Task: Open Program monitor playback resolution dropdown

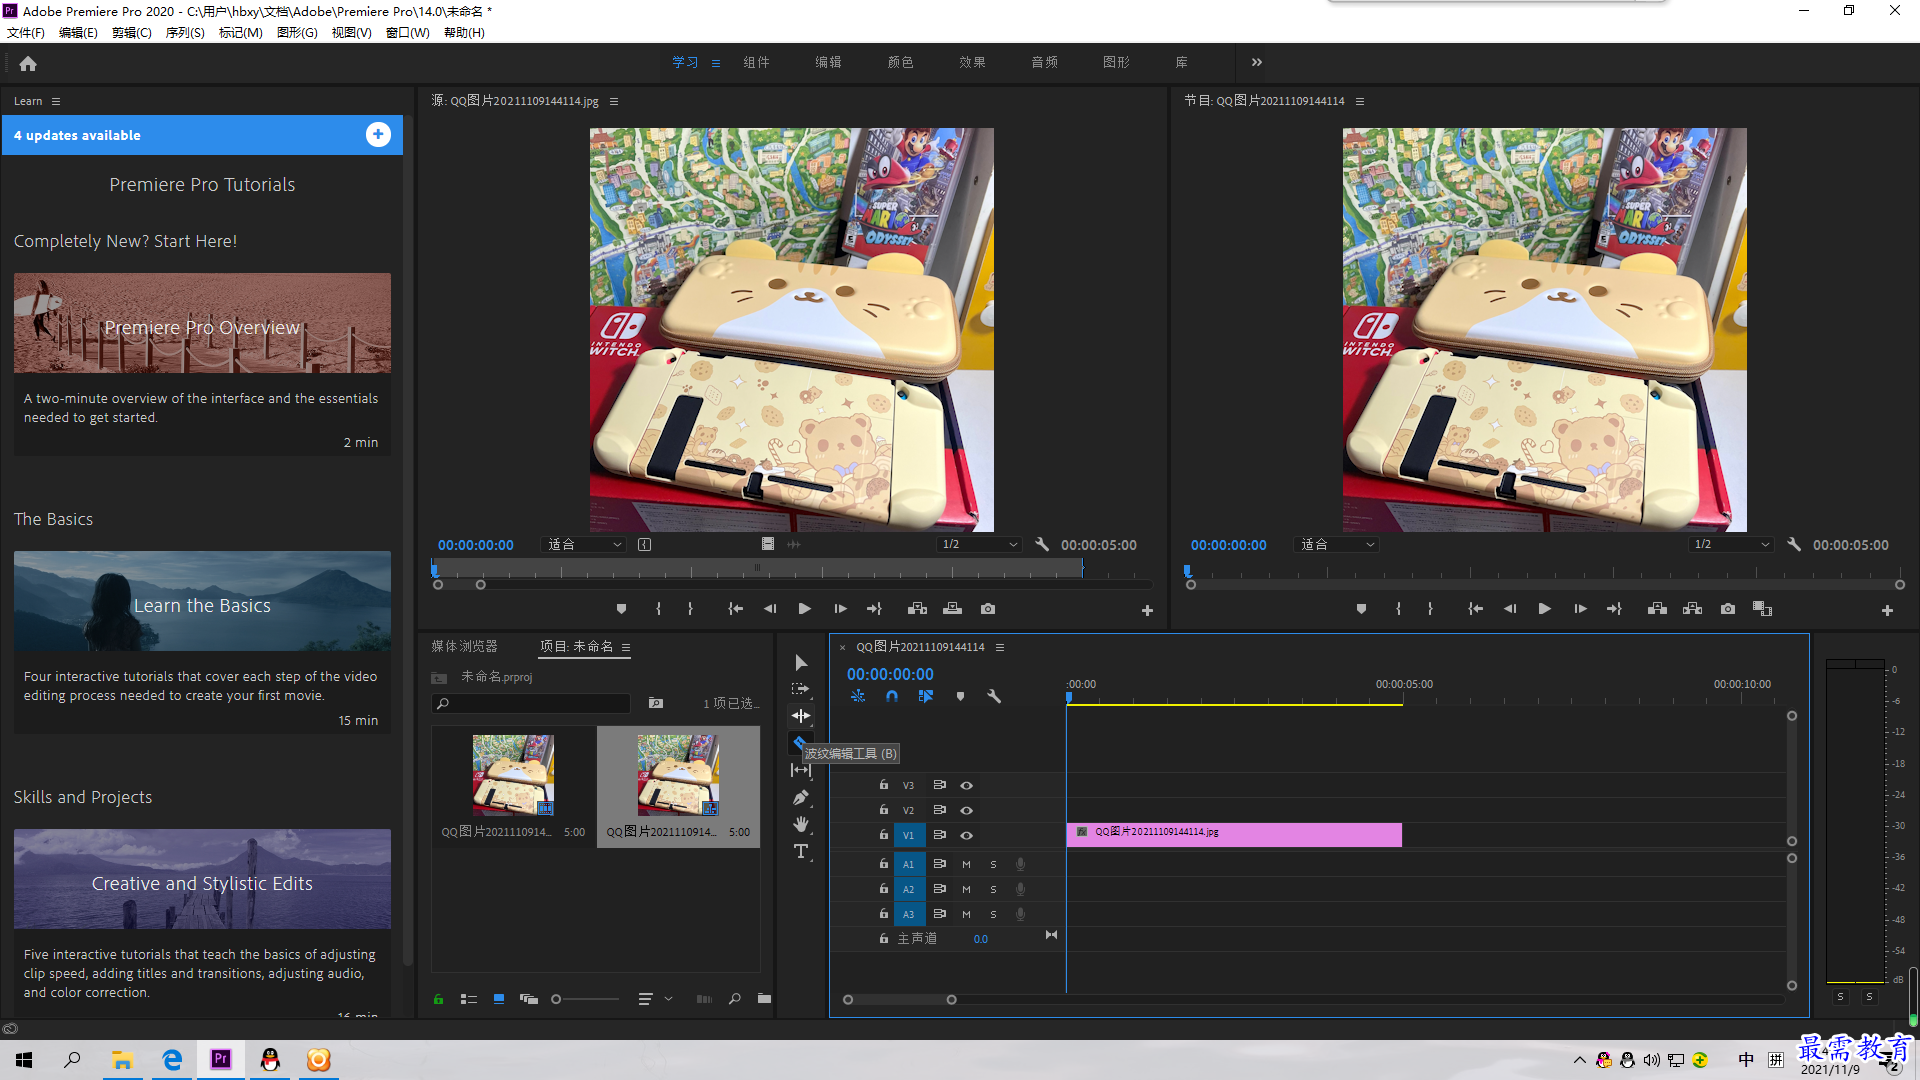Action: pos(1731,545)
